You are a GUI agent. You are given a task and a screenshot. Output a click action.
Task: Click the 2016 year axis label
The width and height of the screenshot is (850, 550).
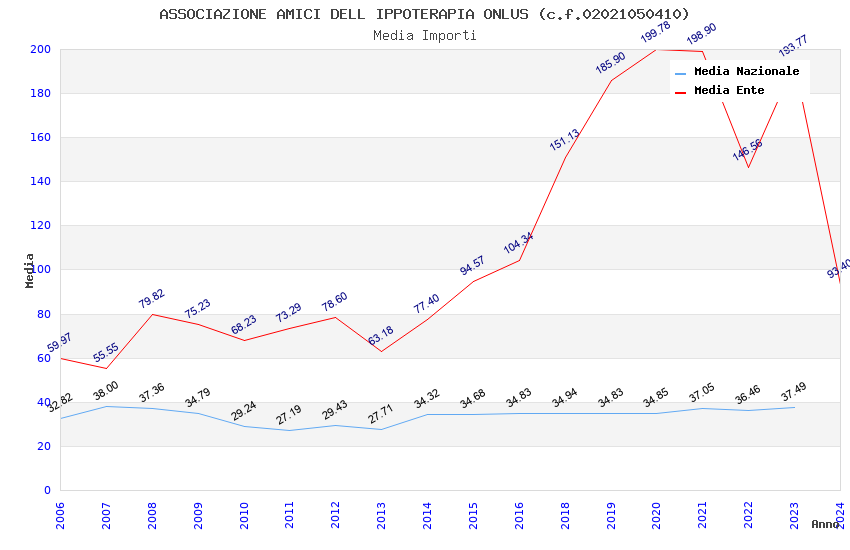519,515
